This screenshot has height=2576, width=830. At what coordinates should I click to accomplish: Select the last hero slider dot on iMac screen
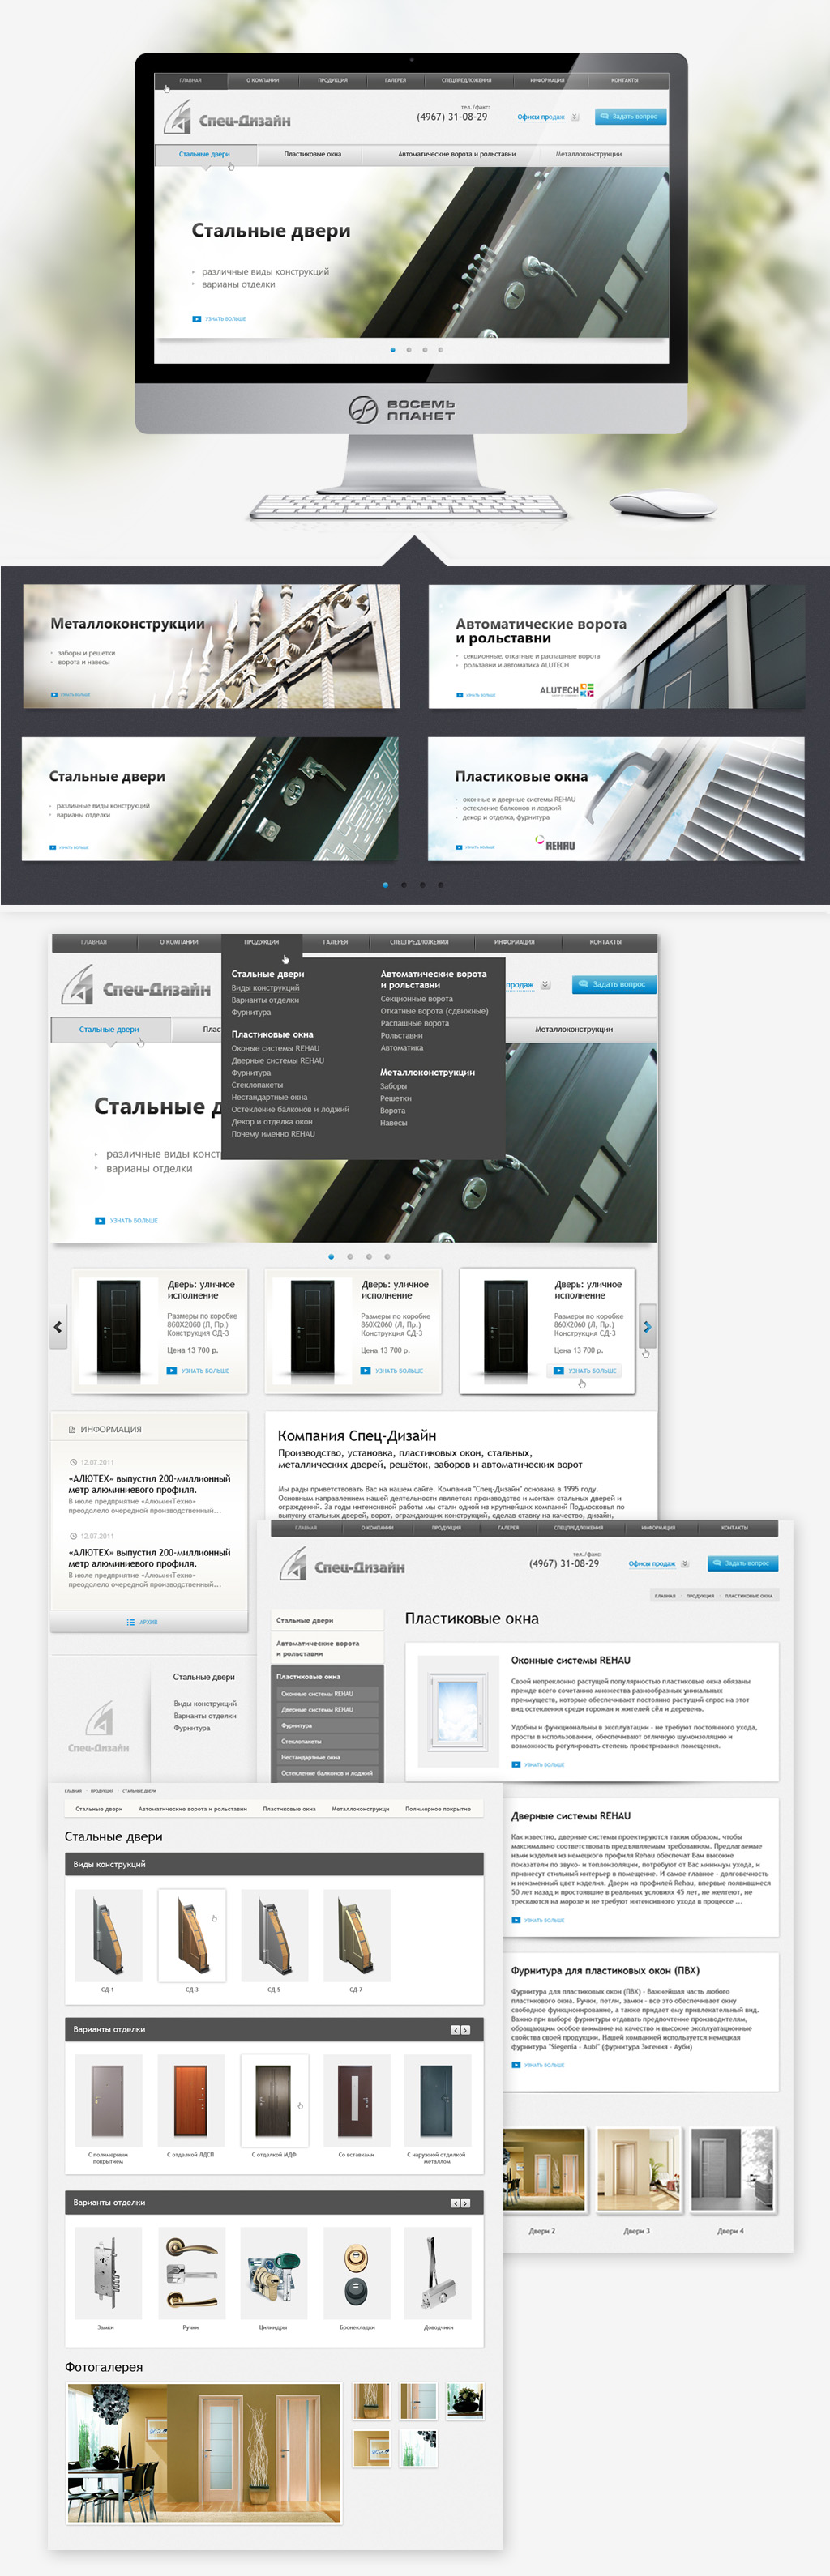pos(440,350)
